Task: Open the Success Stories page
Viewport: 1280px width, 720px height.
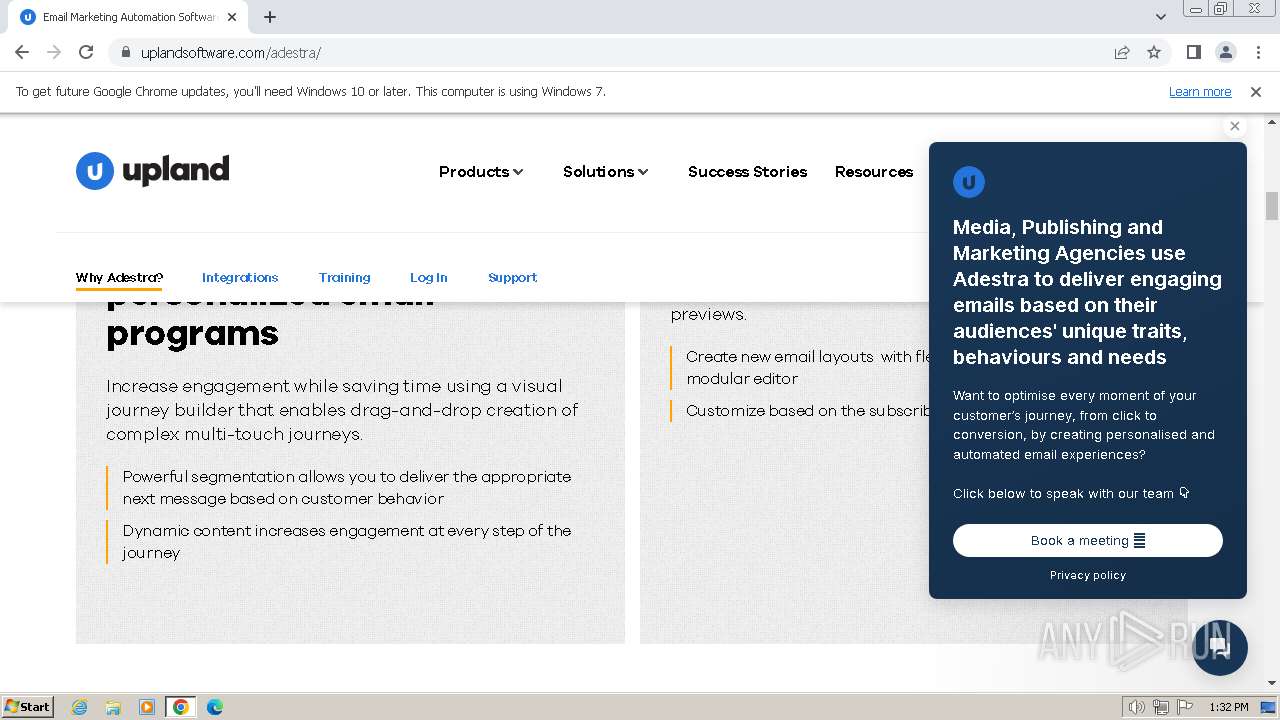Action: [x=747, y=172]
